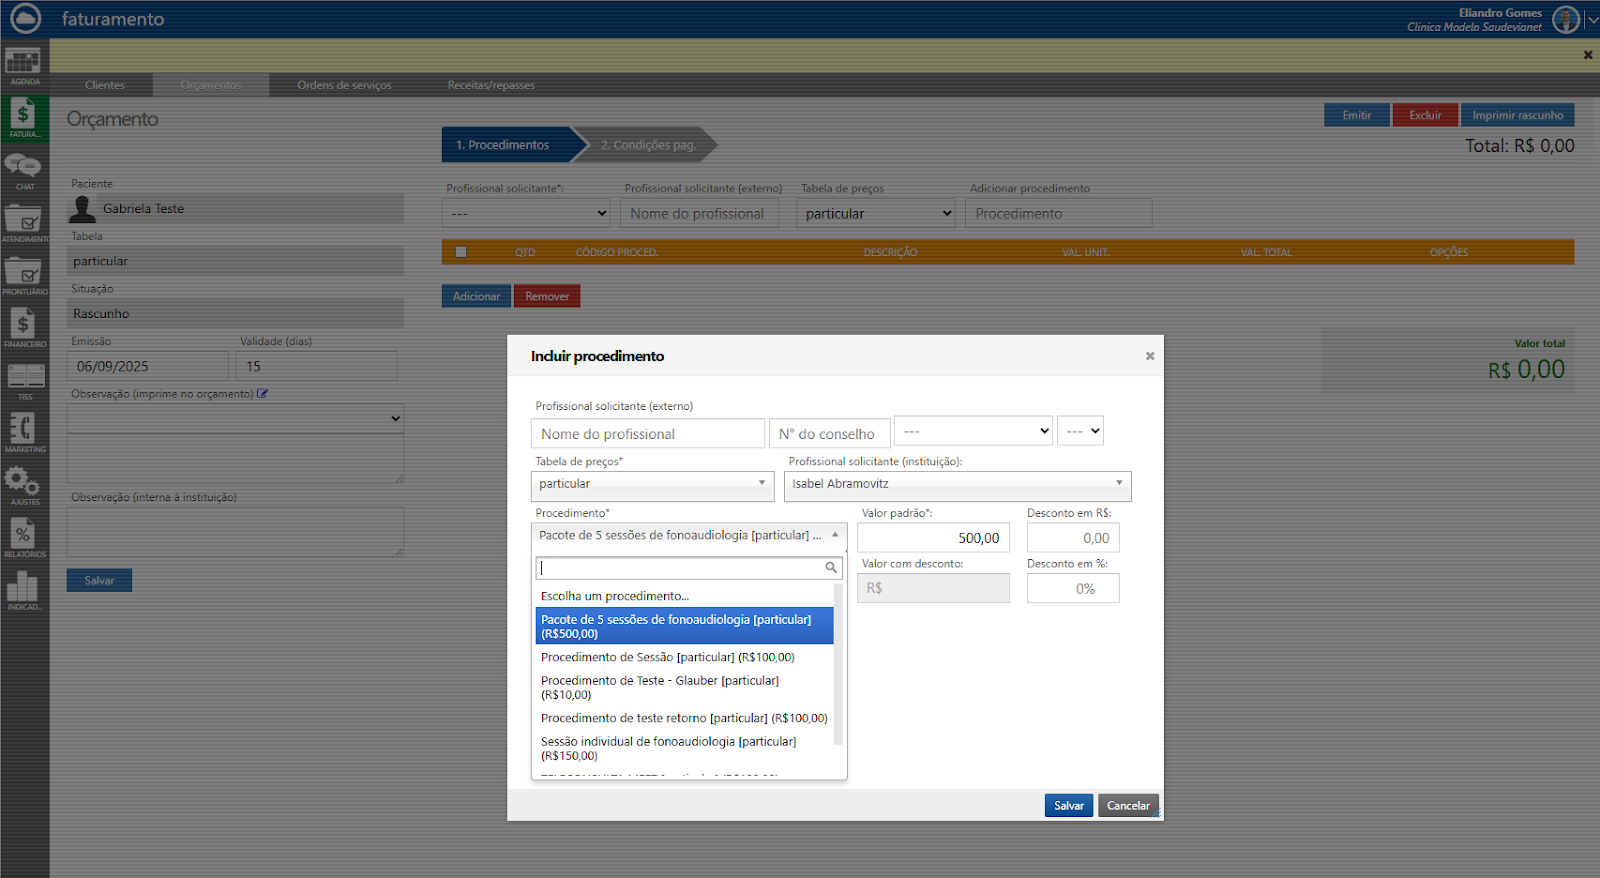This screenshot has height=878, width=1600.
Task: Open the dialog's Tabela de preços select
Action: click(x=653, y=484)
